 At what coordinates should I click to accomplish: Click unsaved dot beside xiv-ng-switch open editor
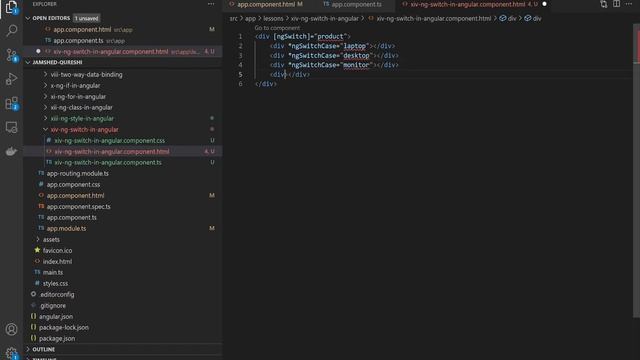tap(38, 51)
